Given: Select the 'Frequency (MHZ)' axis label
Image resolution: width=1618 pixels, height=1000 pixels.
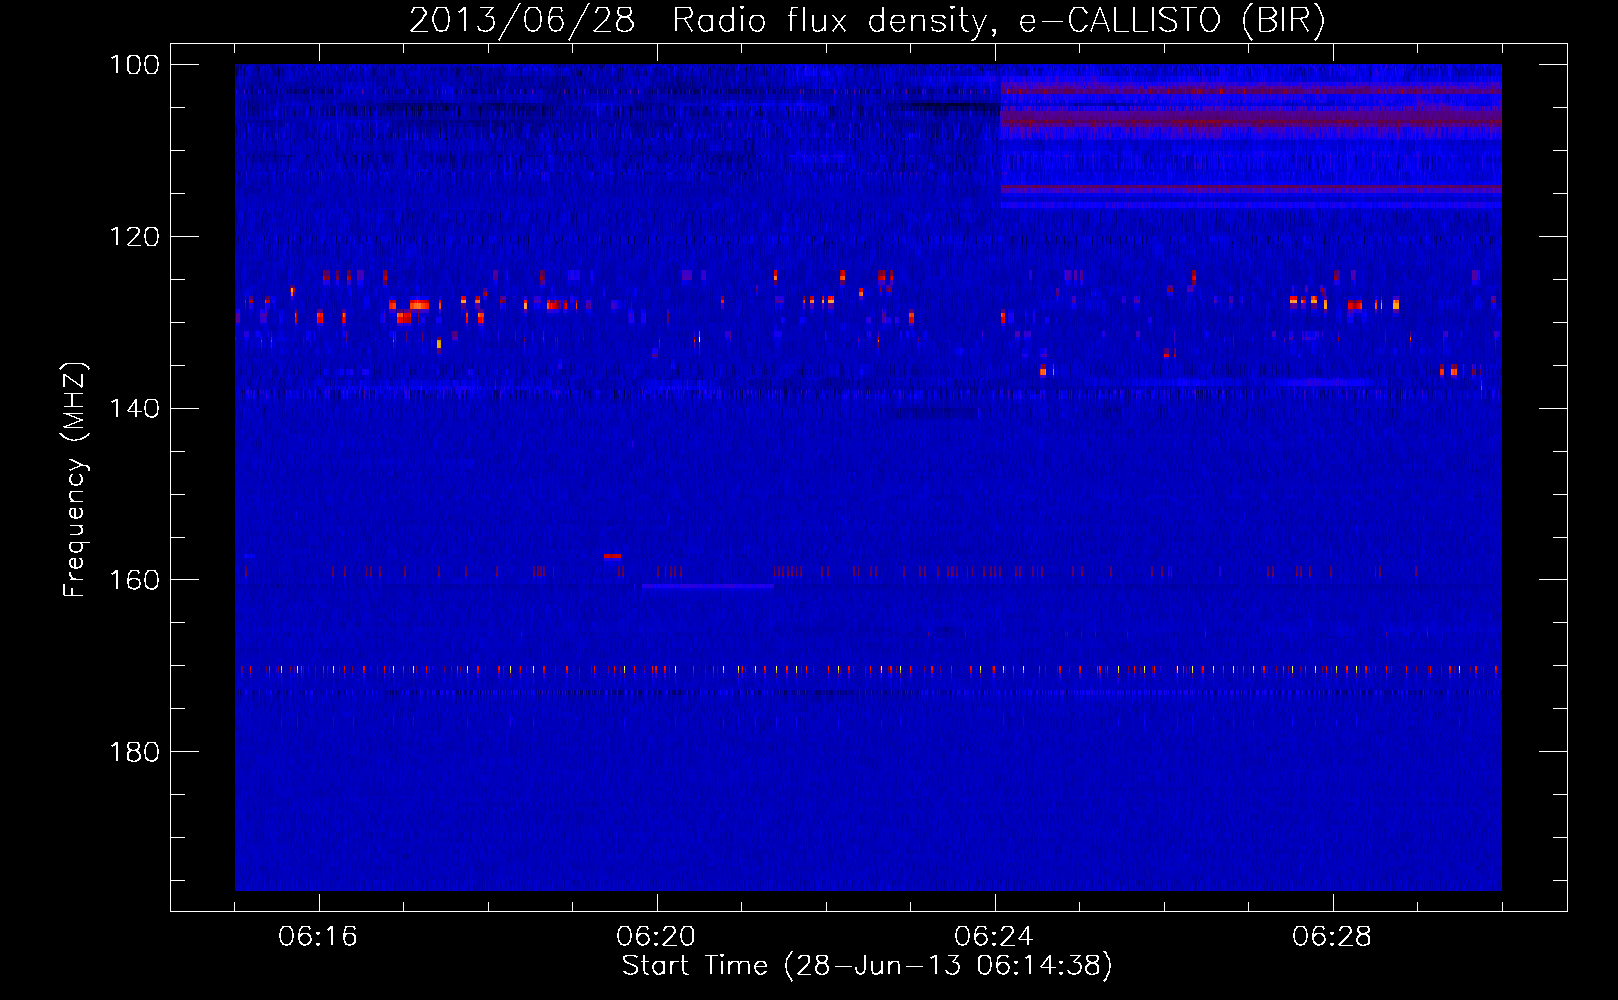Looking at the screenshot, I should 75,480.
